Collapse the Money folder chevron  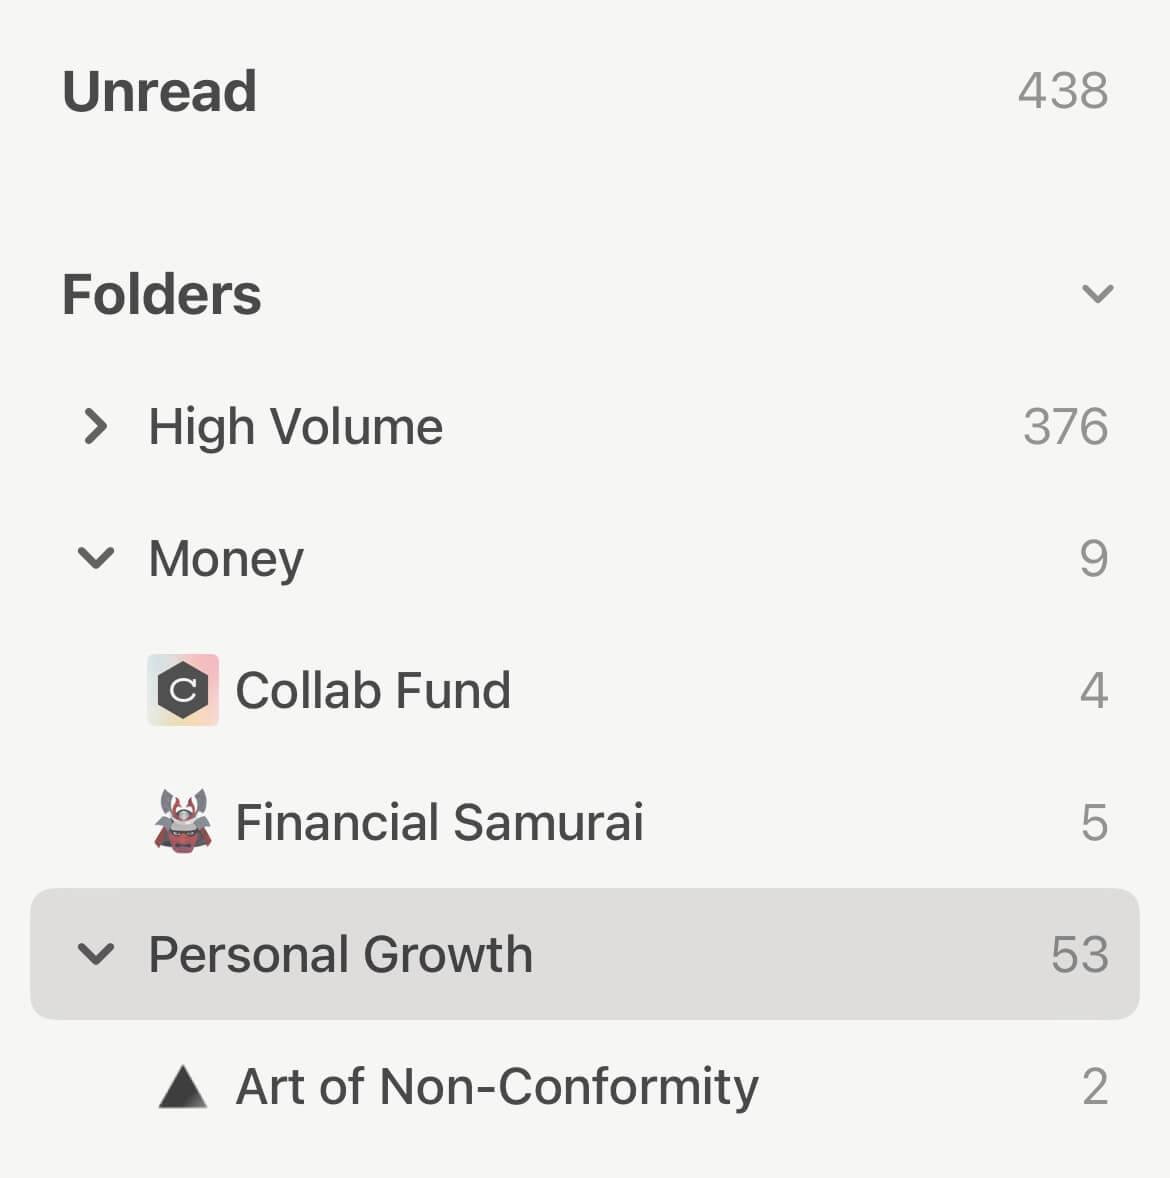coord(96,558)
